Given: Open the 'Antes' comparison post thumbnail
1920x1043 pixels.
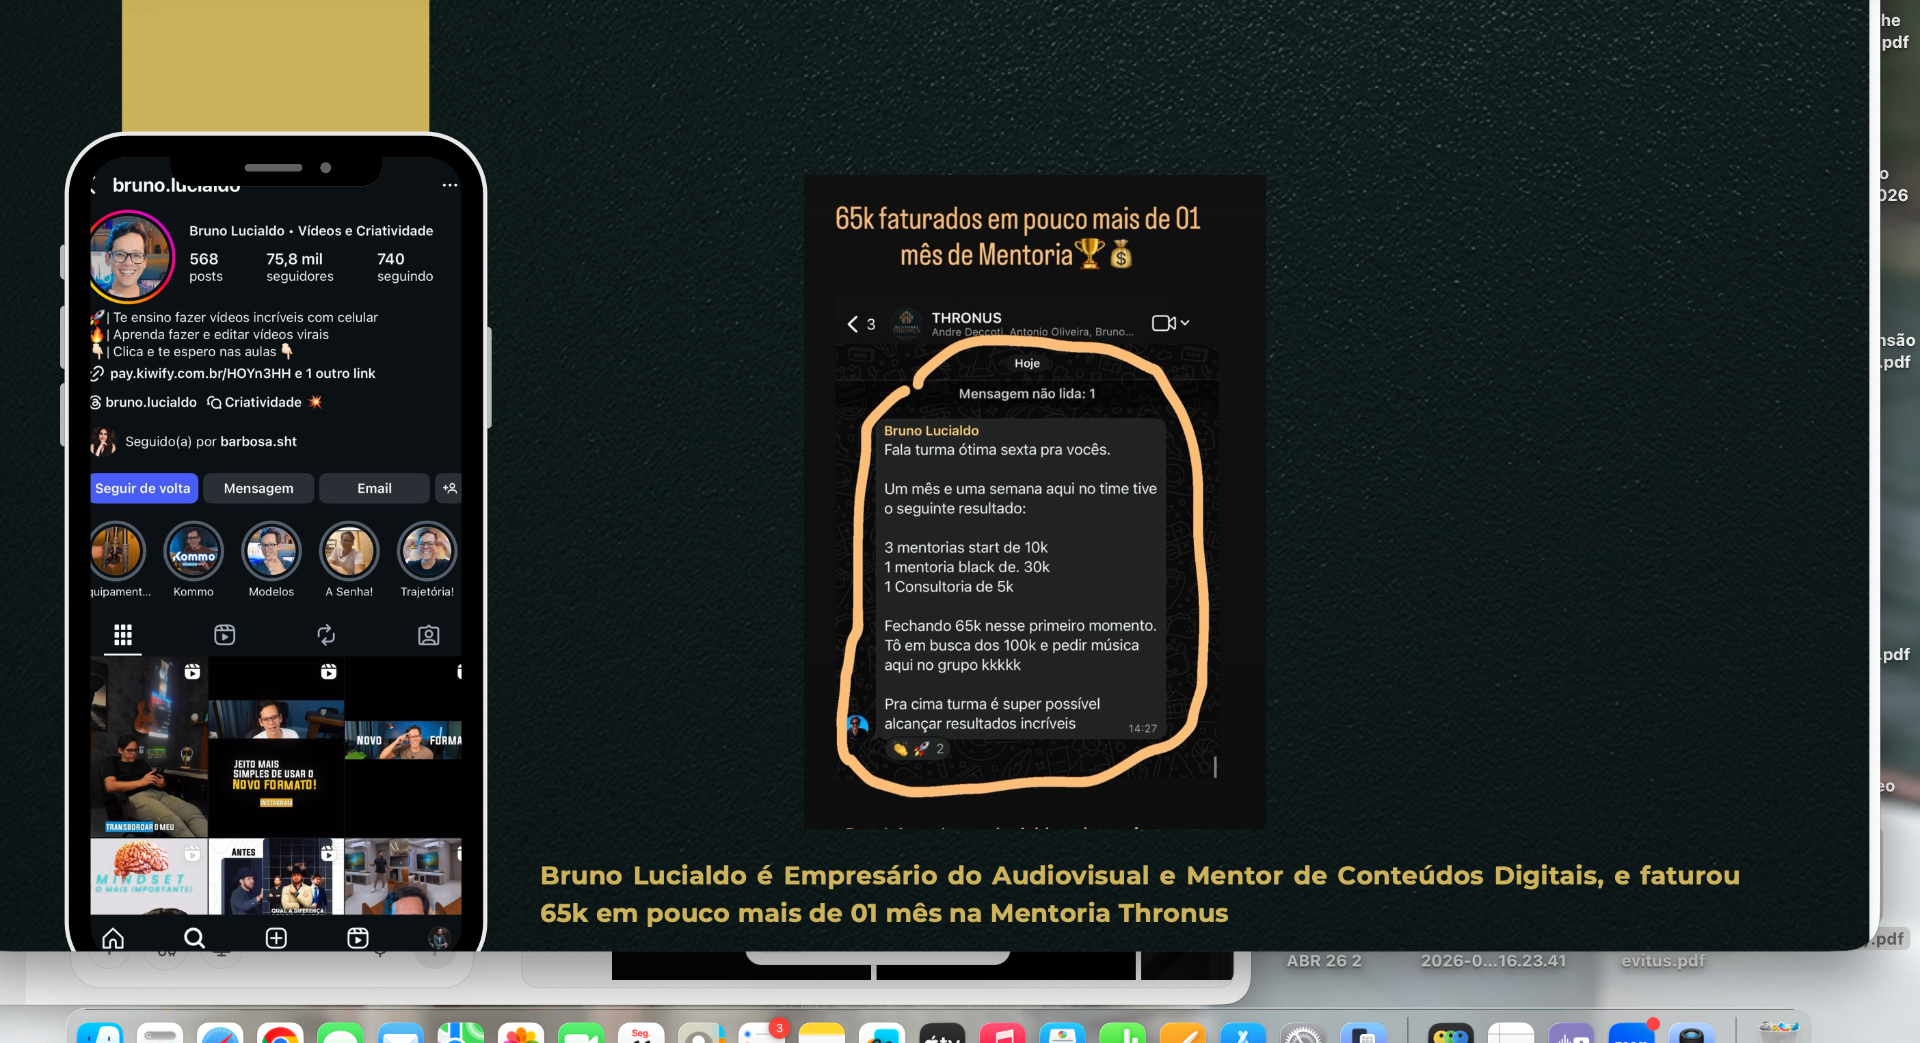Looking at the screenshot, I should coord(276,877).
